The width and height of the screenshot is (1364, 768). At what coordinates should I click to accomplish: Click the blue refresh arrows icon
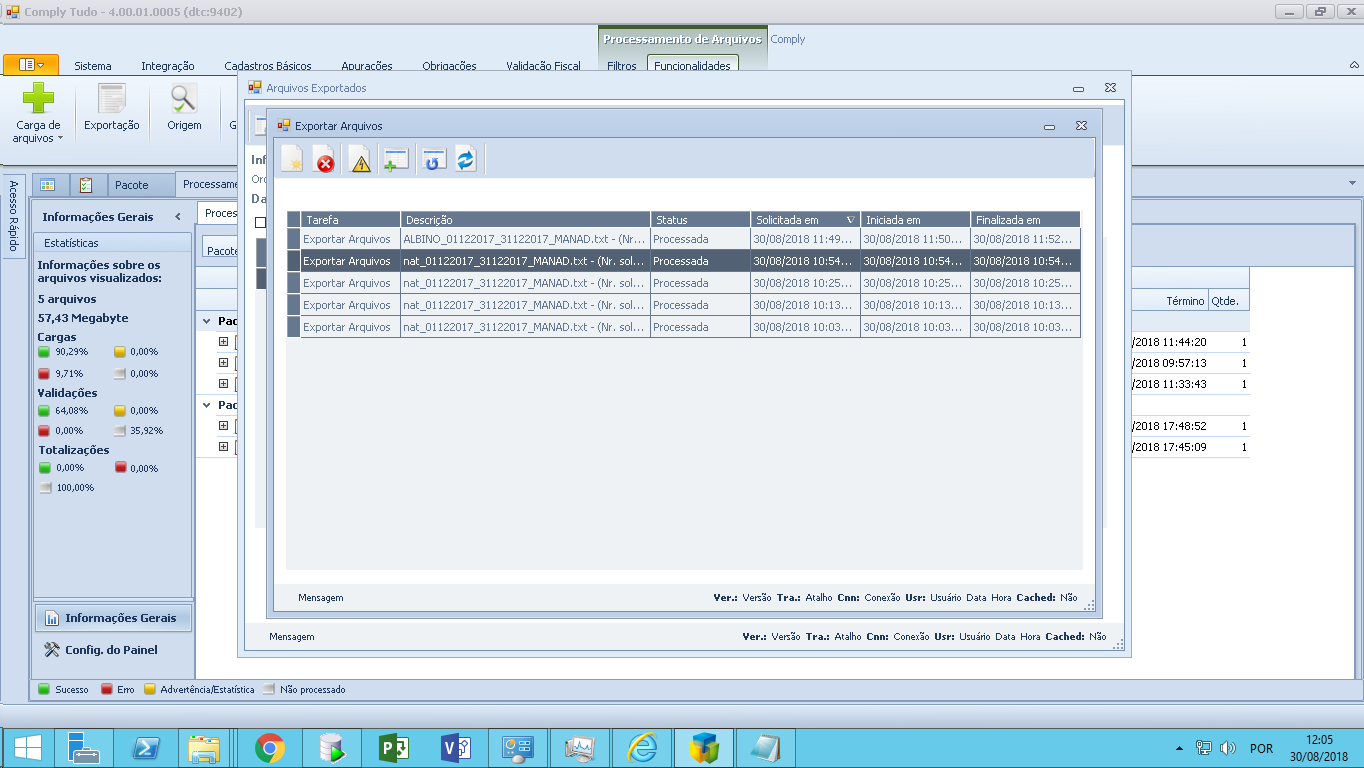point(466,160)
